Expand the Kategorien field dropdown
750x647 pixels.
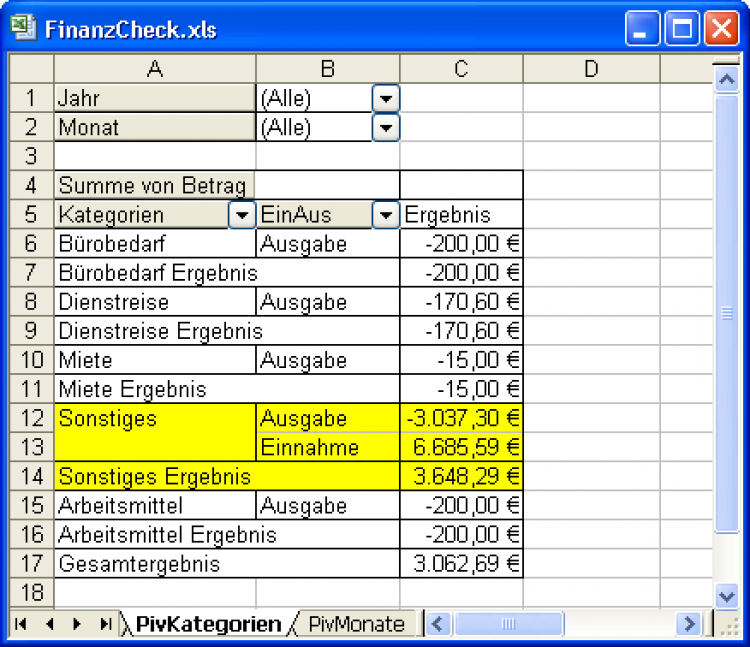click(241, 215)
